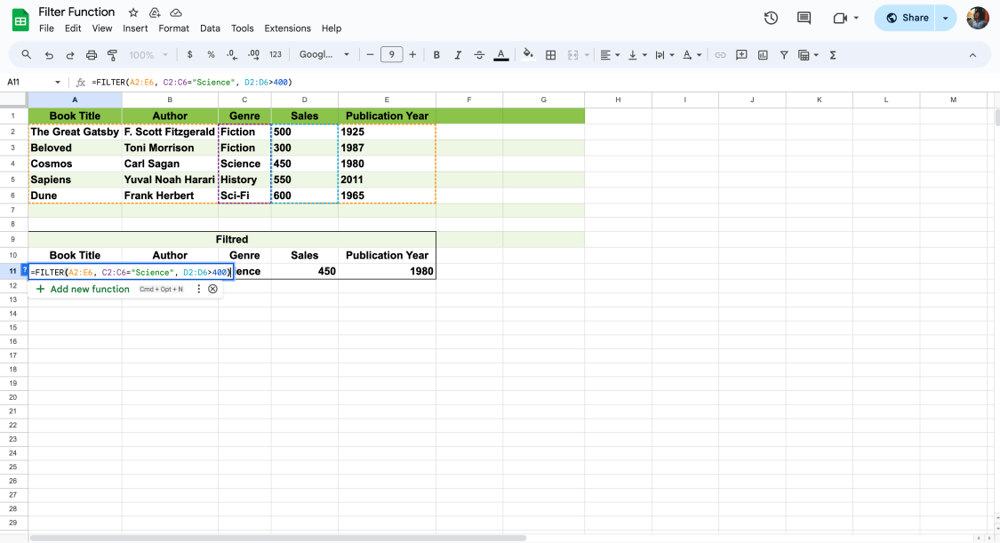Click the print icon in toolbar
Viewport: 1000px width, 543px height.
91,55
